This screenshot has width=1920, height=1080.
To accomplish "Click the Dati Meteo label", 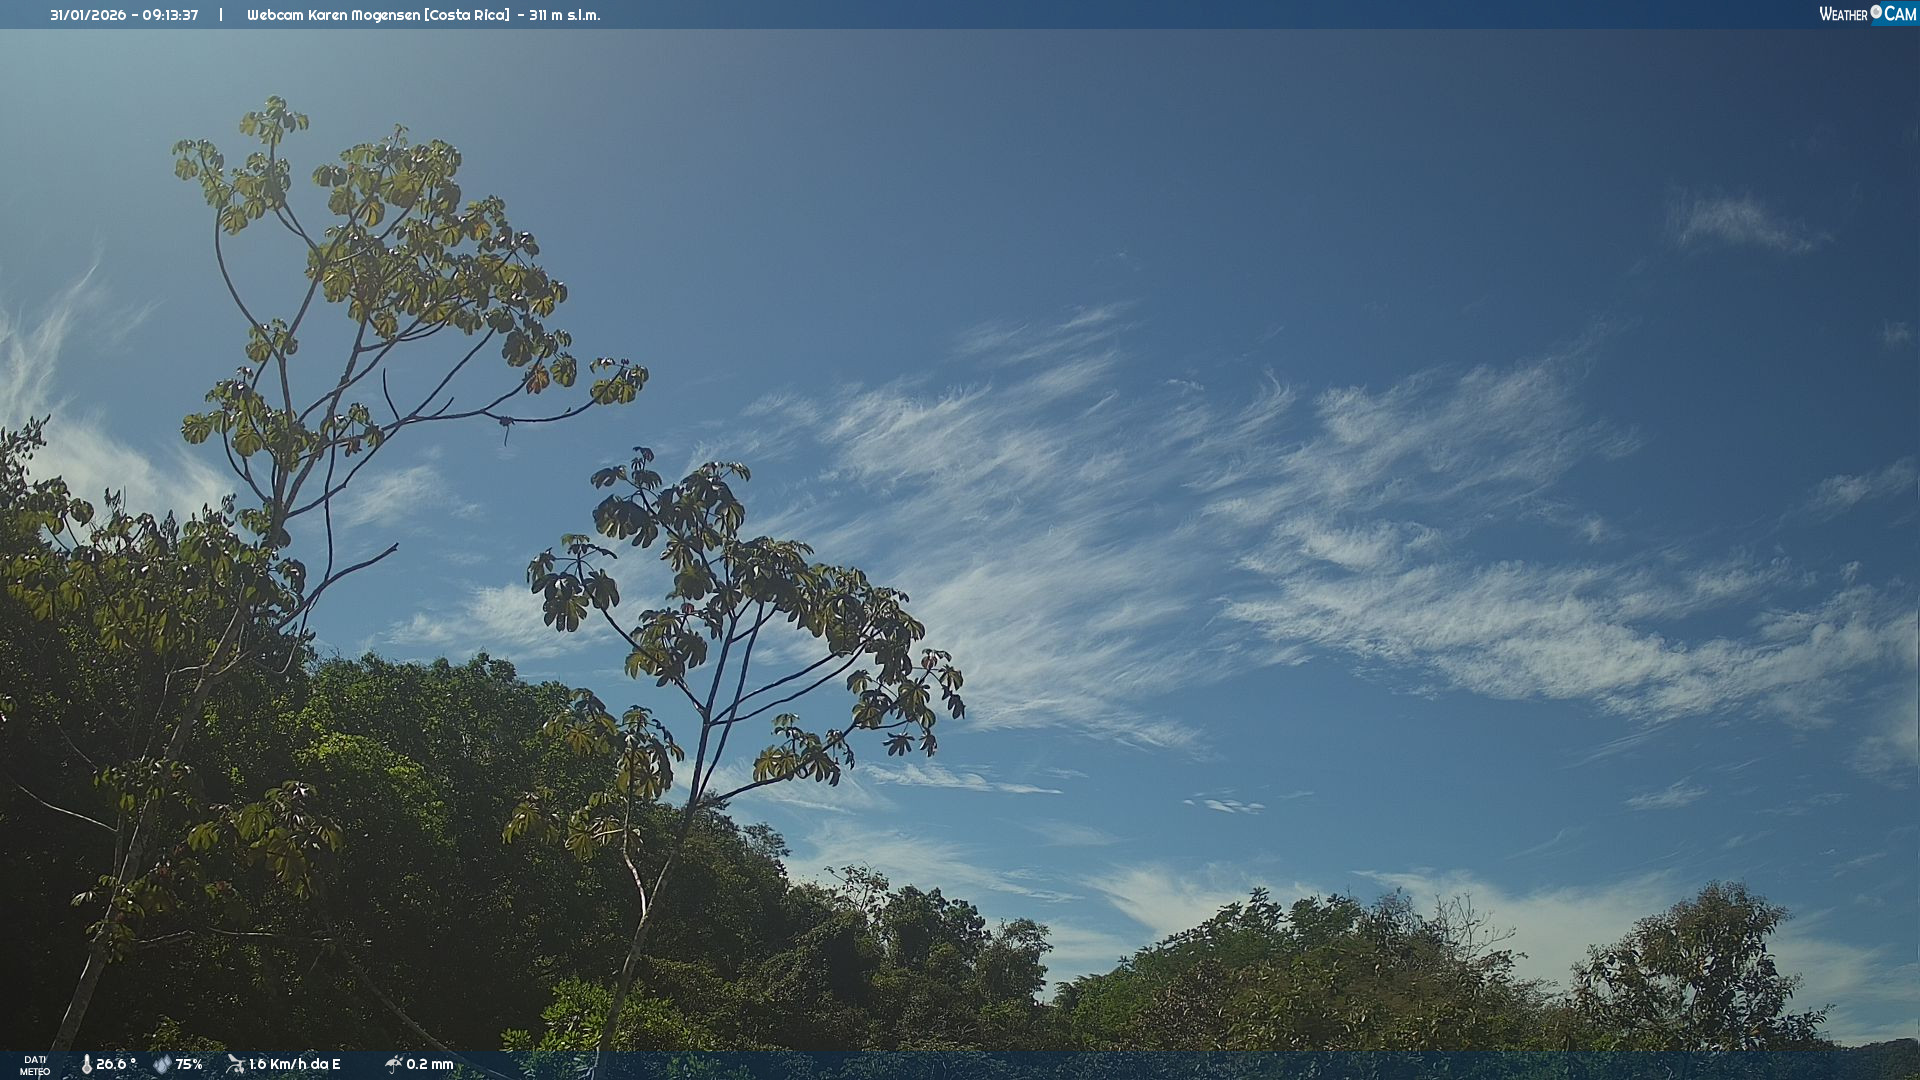I will click(35, 1065).
